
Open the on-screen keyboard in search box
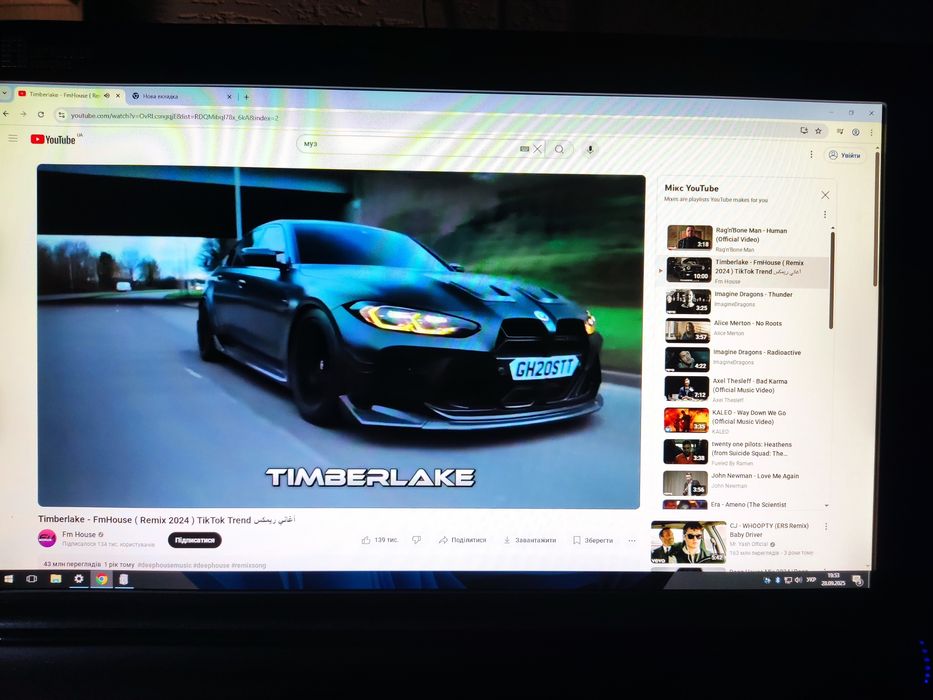[x=524, y=149]
